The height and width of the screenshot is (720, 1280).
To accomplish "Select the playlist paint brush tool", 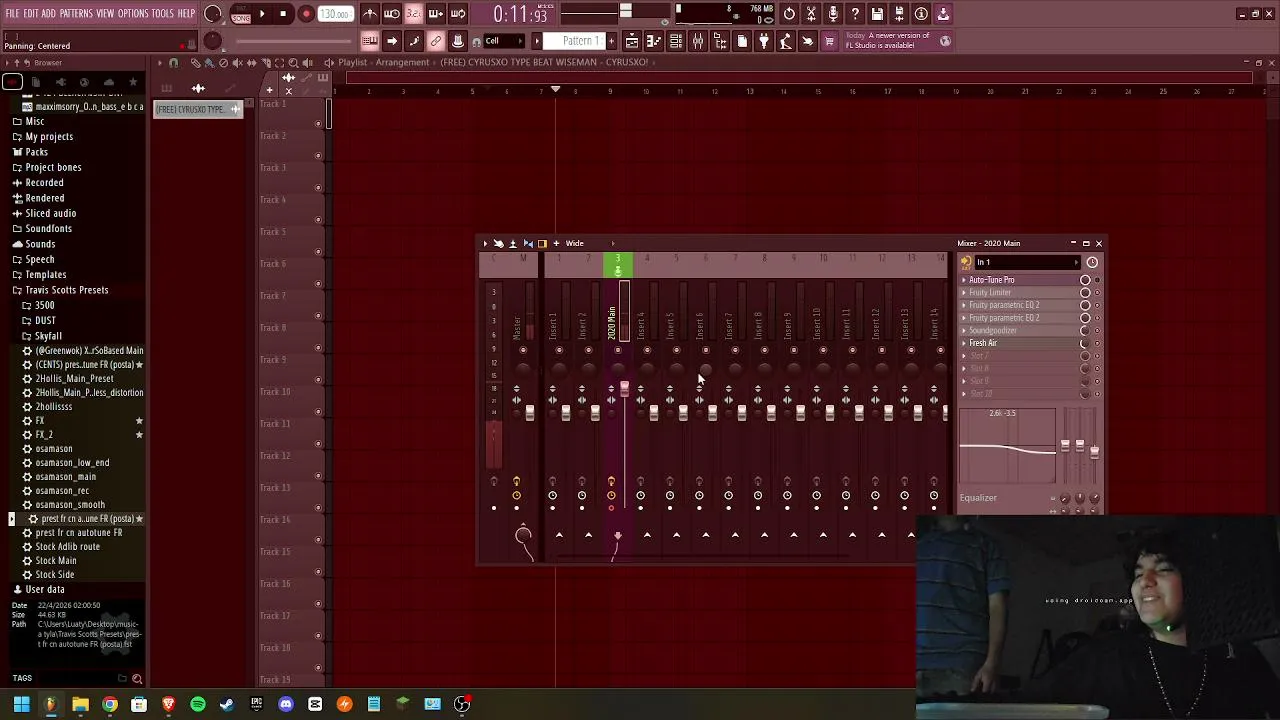I will [209, 63].
